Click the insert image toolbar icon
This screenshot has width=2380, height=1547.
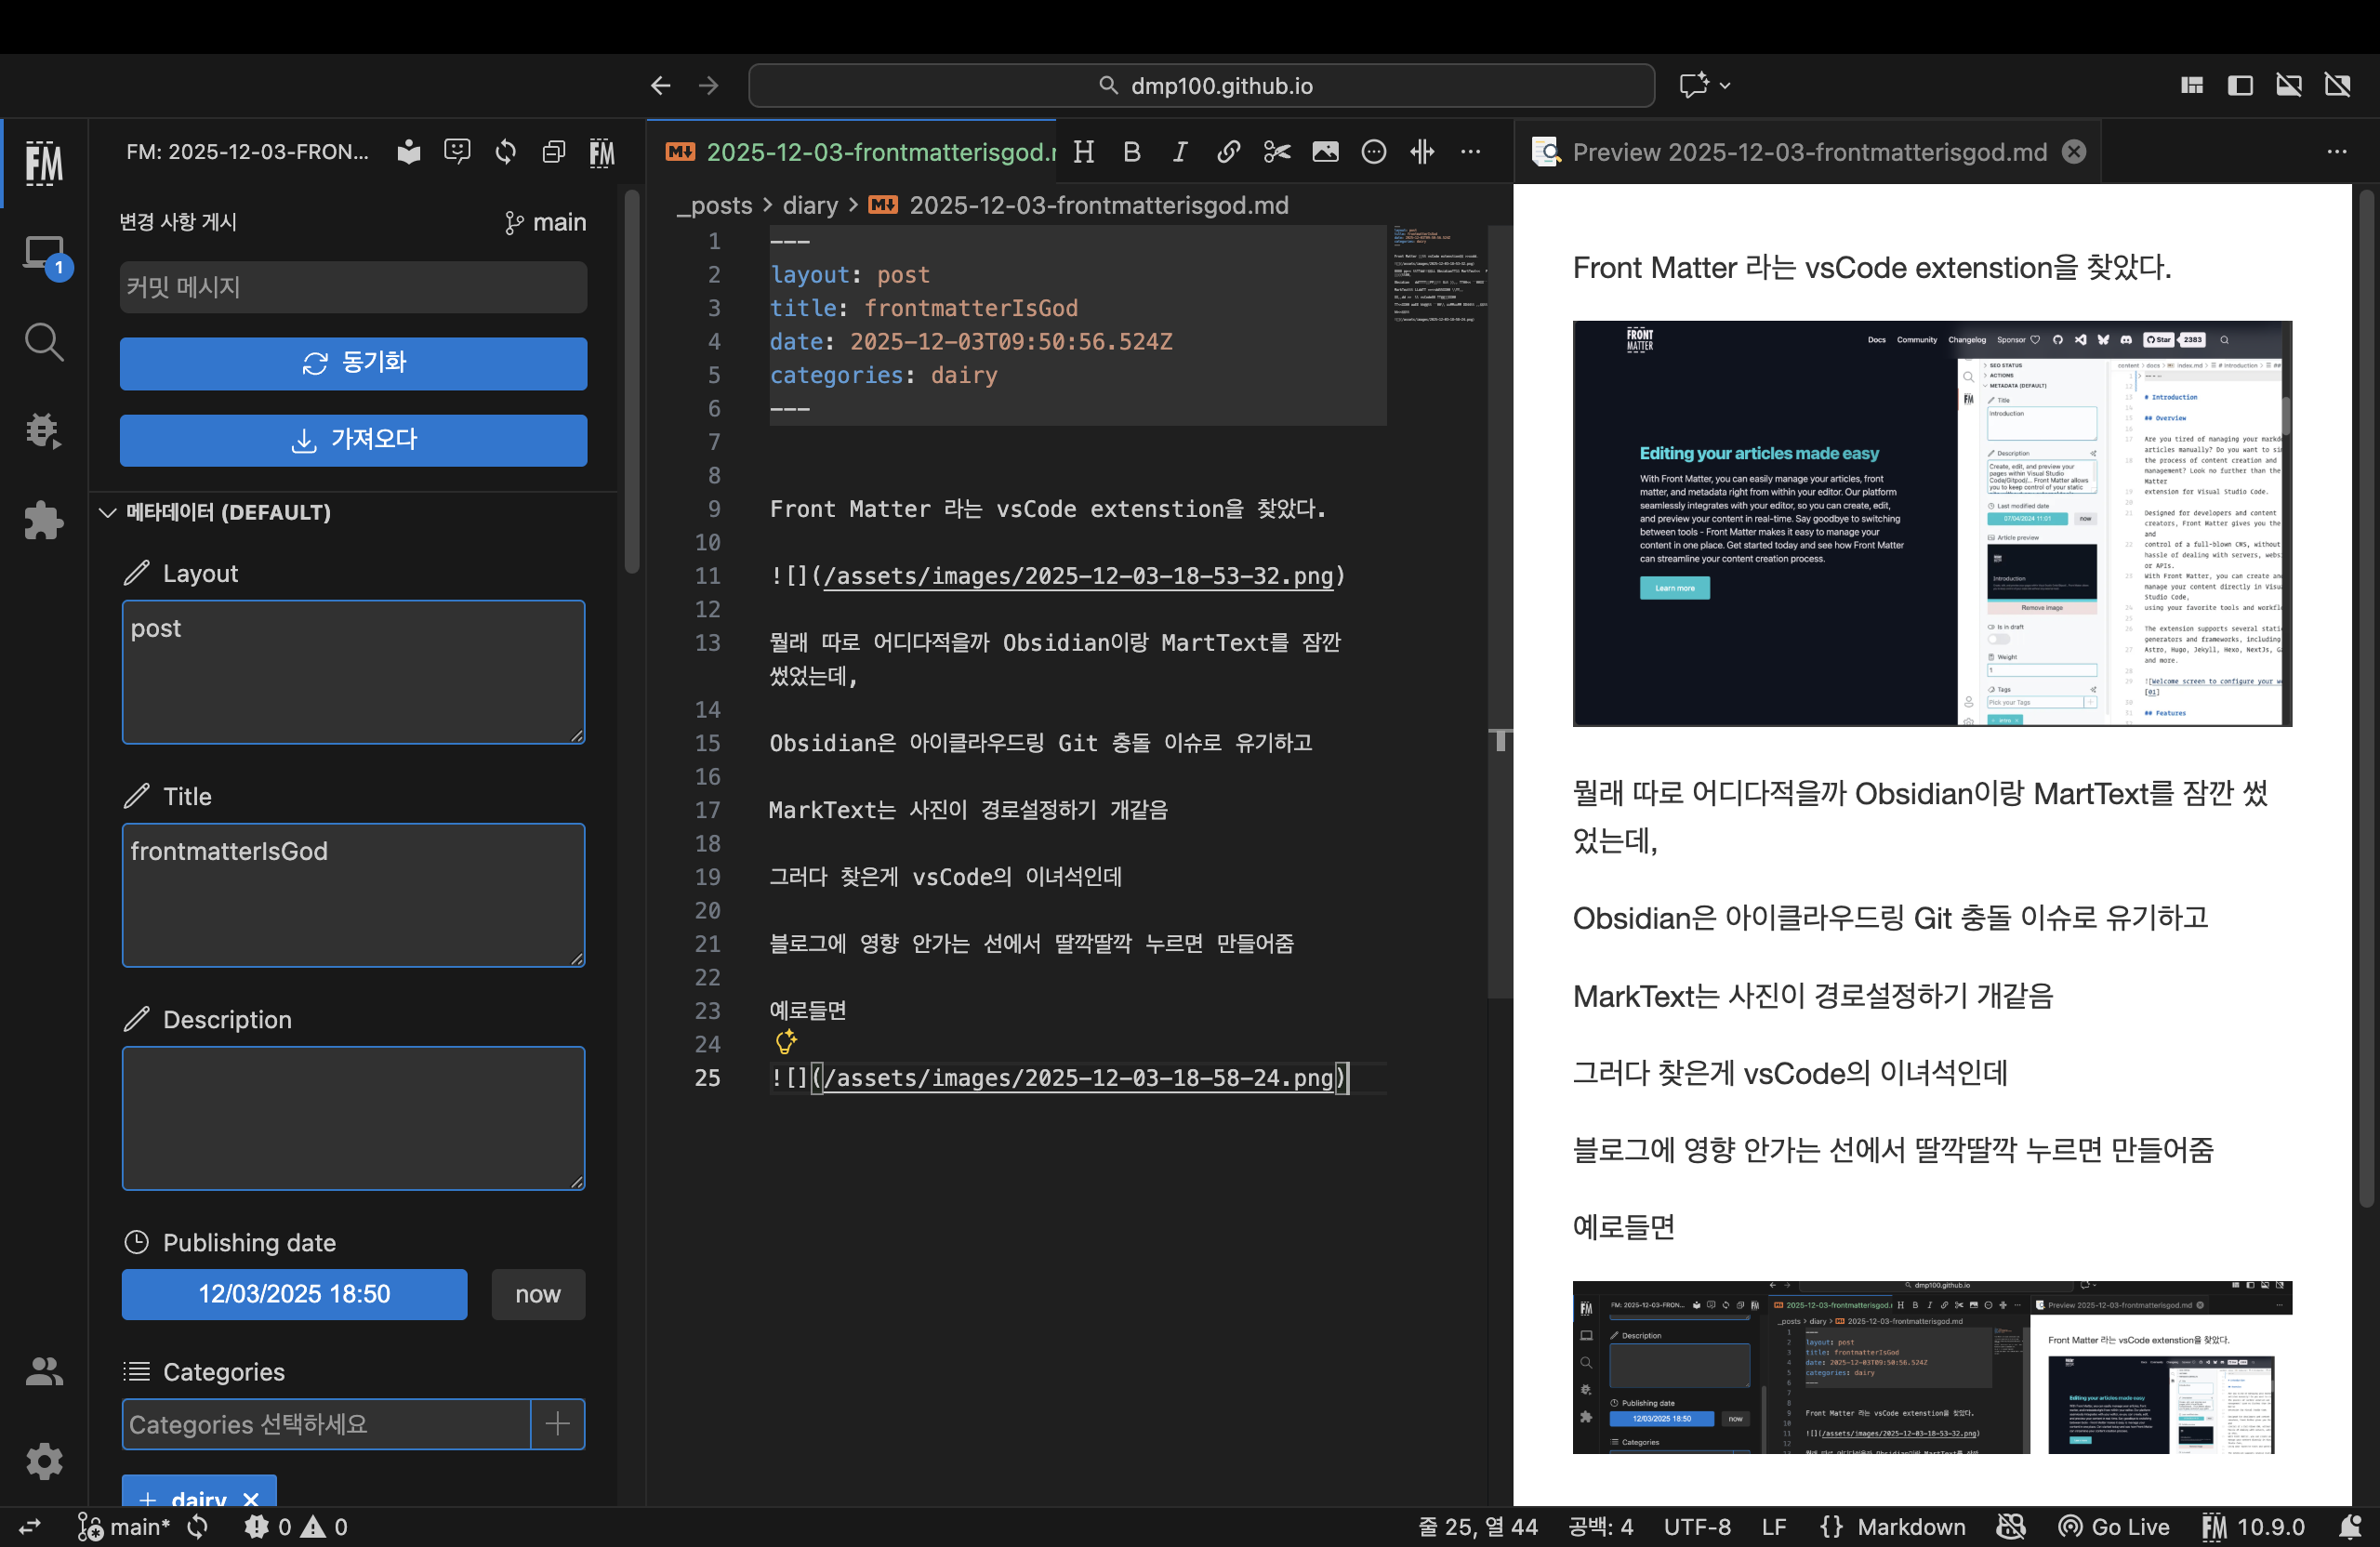[1325, 152]
